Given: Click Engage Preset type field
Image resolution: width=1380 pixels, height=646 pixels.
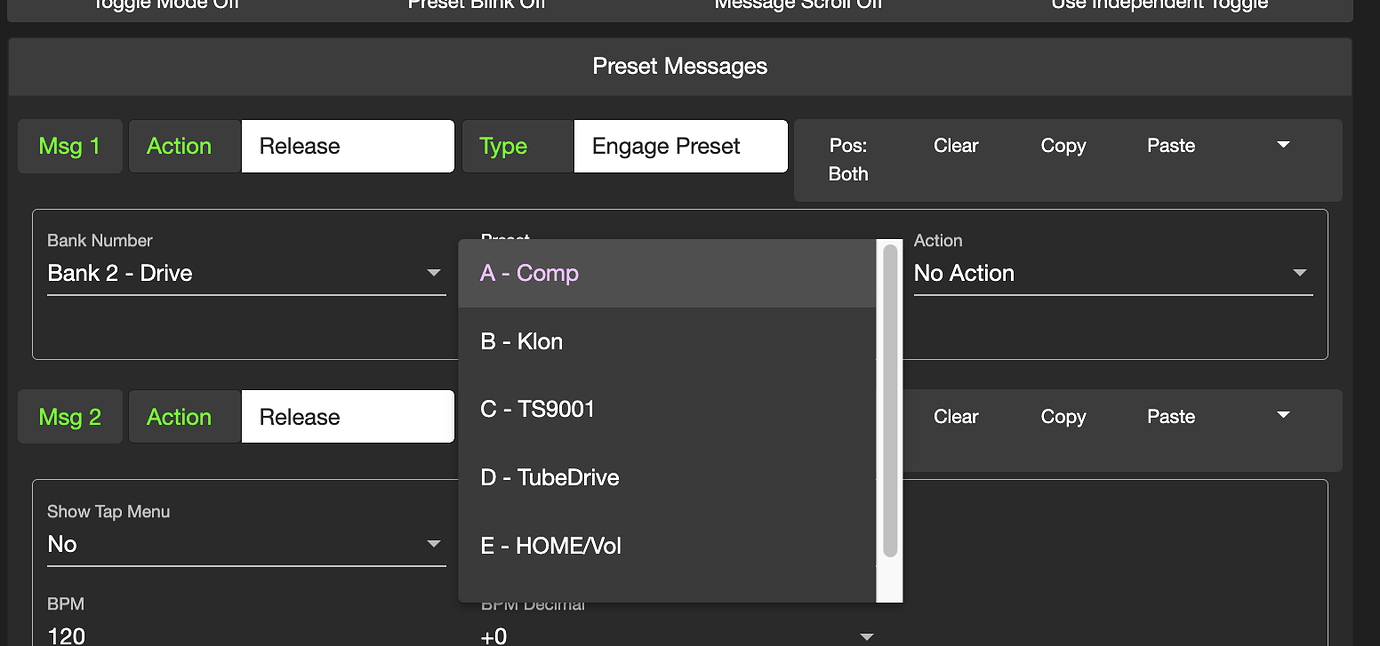Looking at the screenshot, I should (680, 146).
